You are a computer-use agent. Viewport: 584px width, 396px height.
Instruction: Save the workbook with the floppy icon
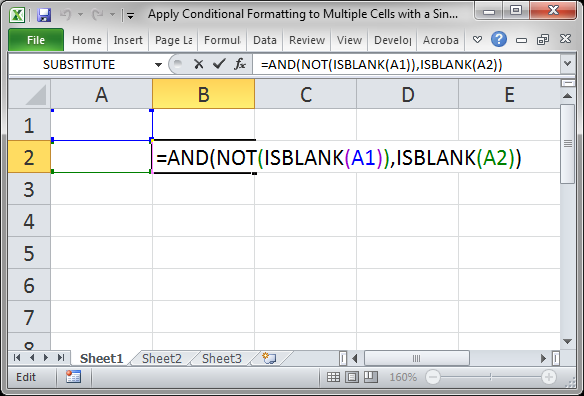[x=44, y=15]
